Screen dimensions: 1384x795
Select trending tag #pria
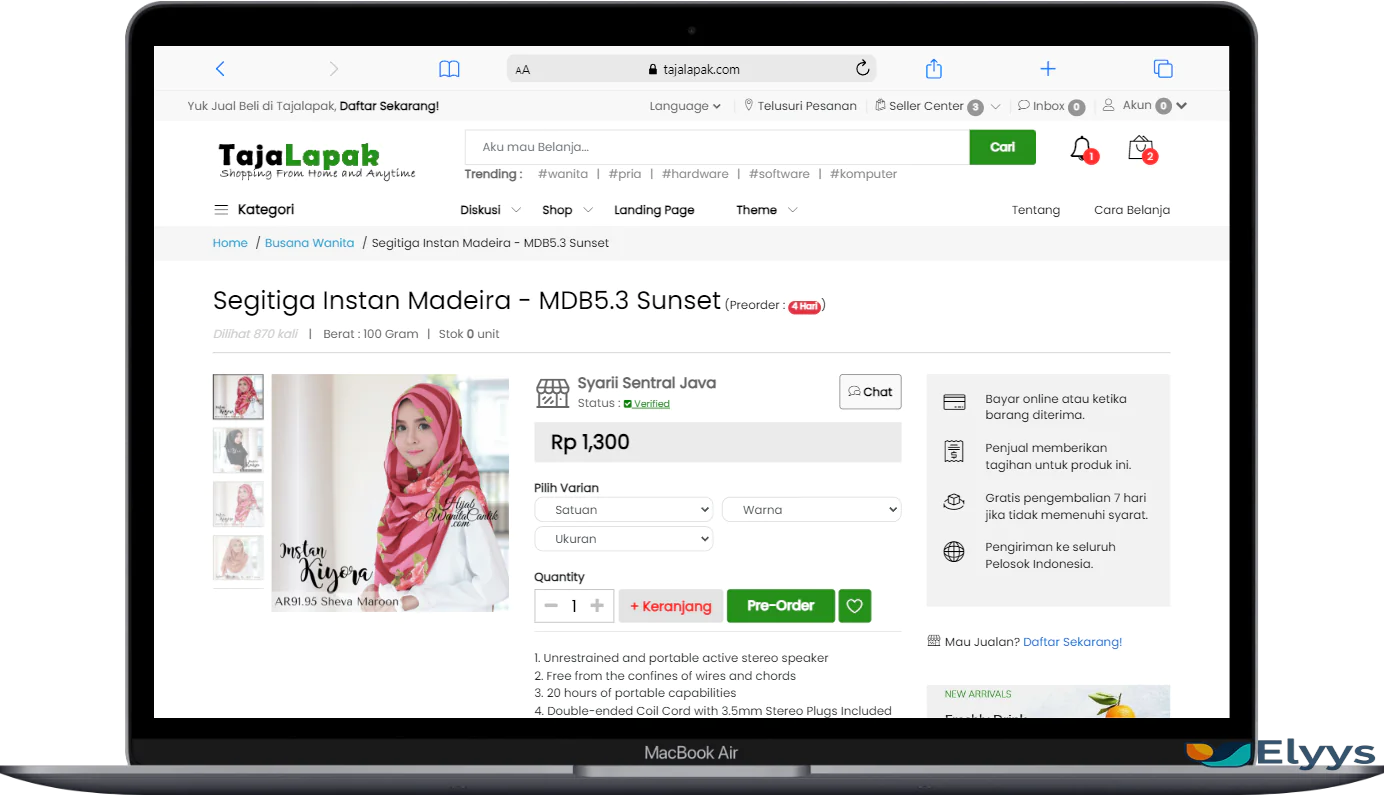coord(625,174)
